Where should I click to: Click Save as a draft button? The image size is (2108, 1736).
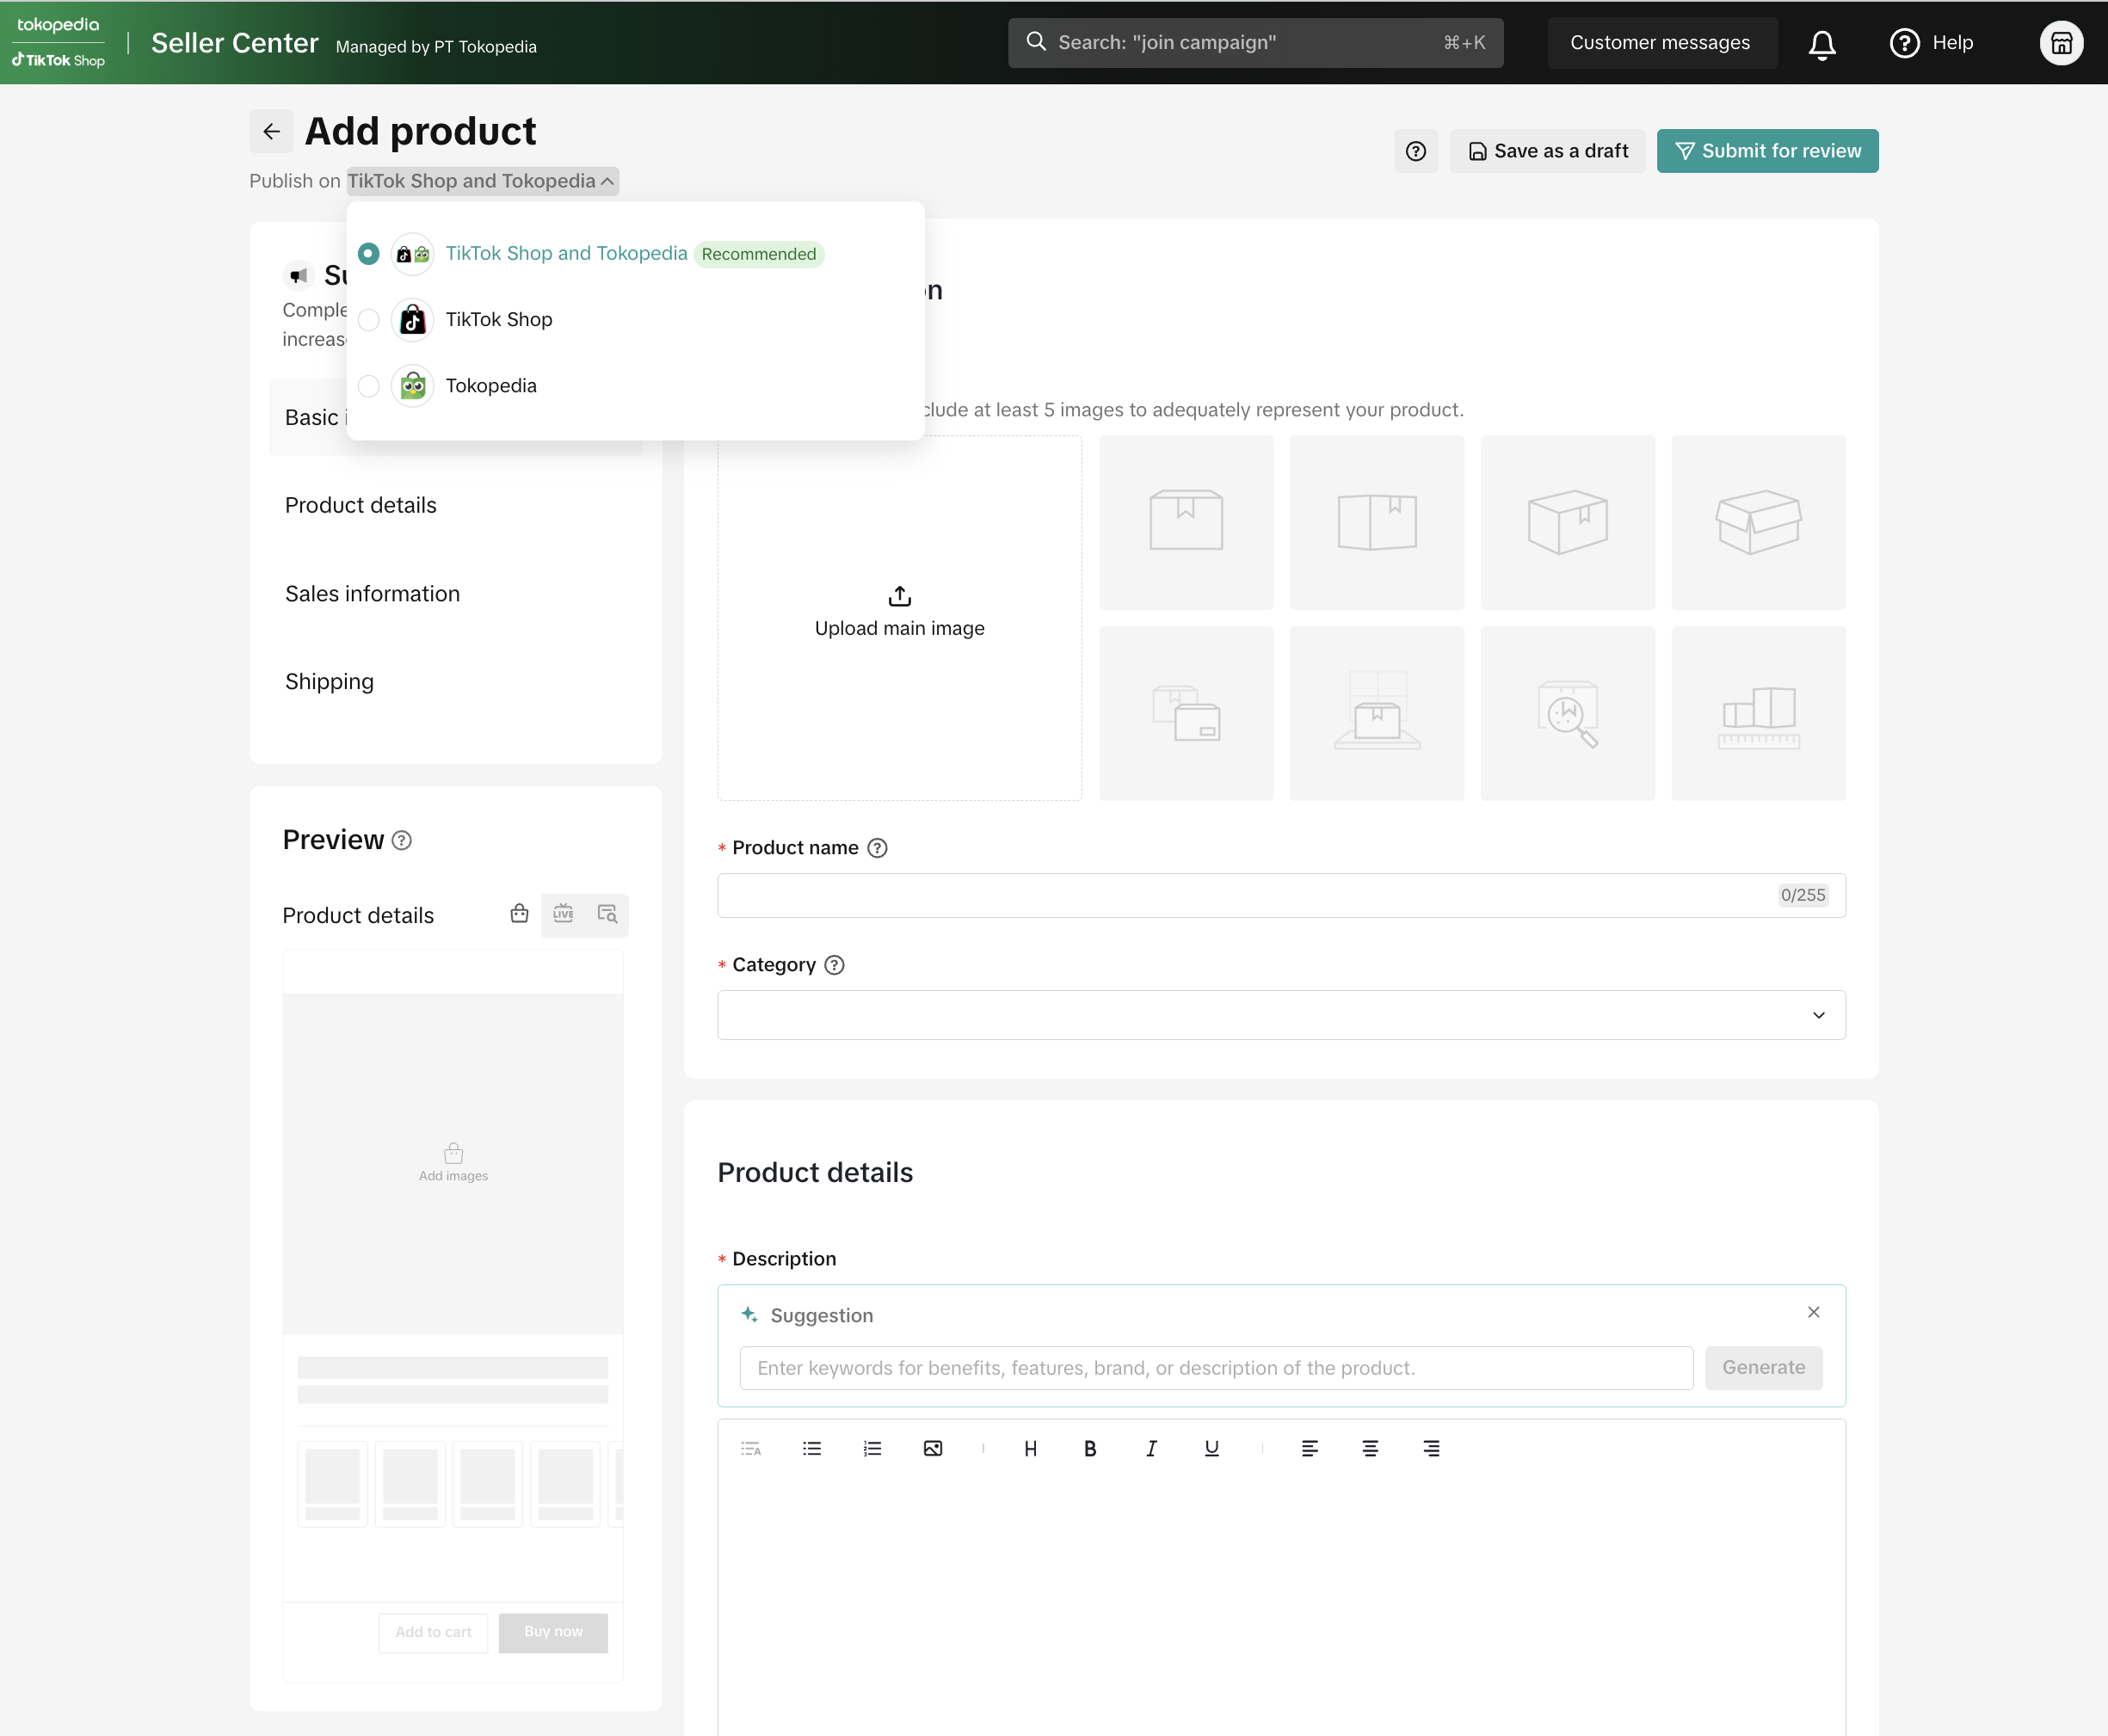coord(1547,151)
